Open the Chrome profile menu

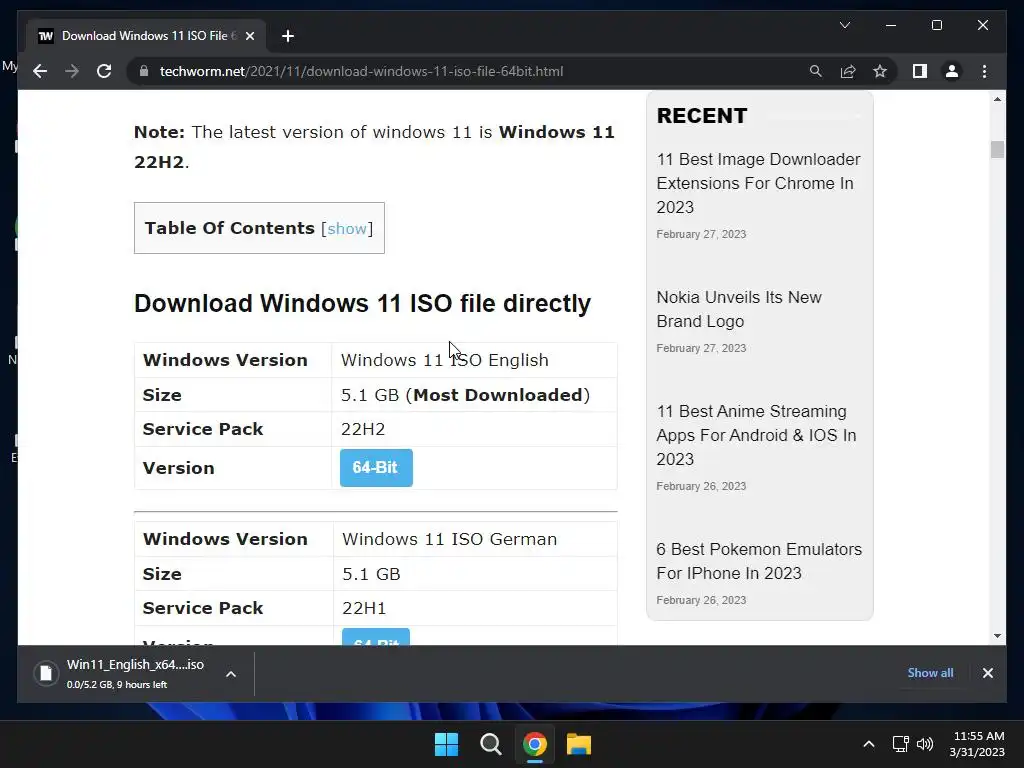[952, 71]
